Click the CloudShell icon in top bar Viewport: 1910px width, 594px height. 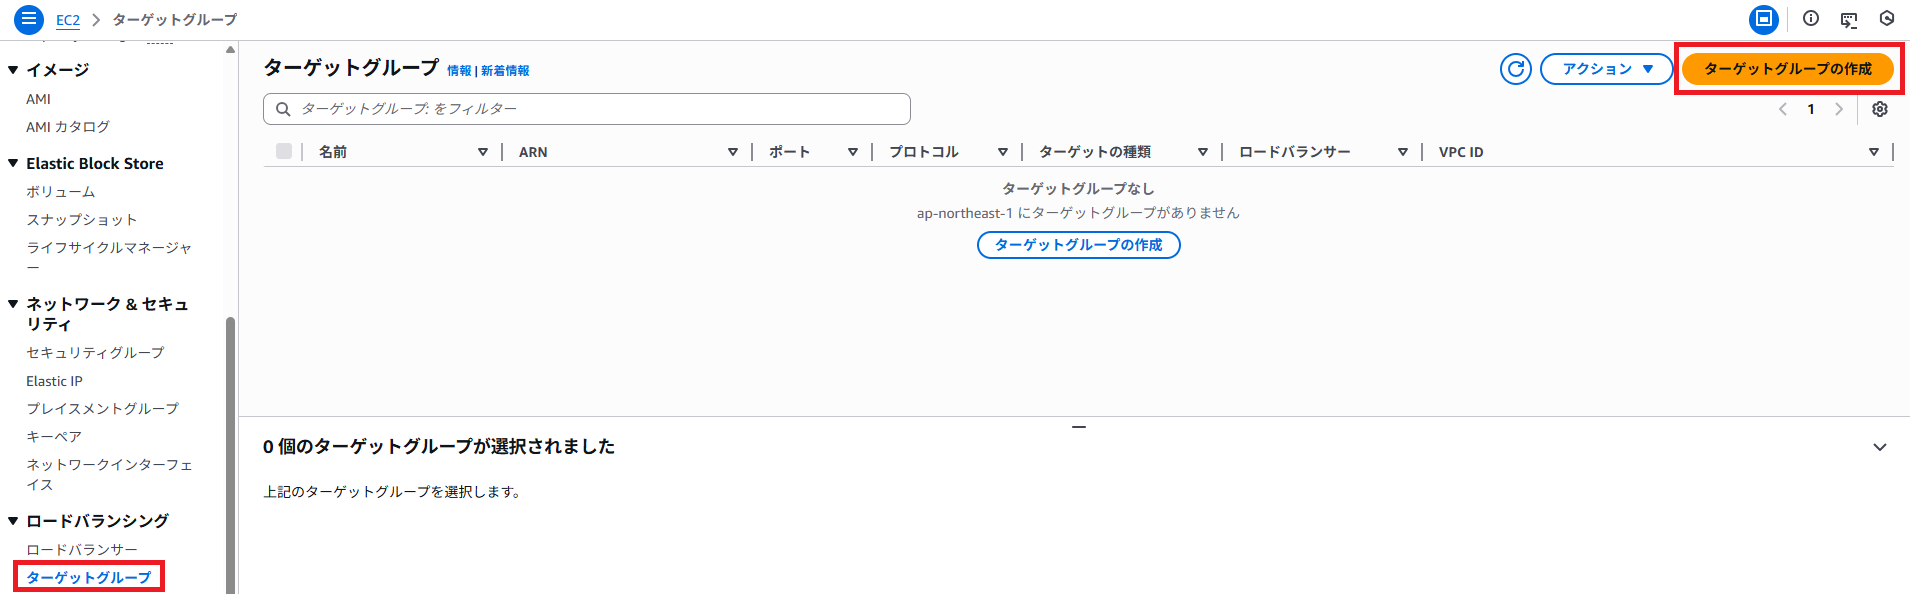point(1763,19)
